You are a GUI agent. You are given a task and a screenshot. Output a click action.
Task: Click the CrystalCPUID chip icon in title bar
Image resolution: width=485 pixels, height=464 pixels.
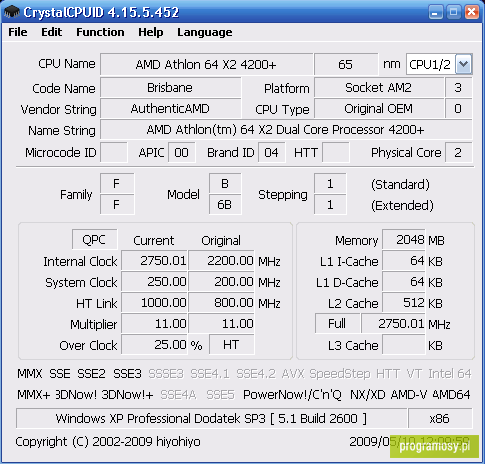click(12, 12)
